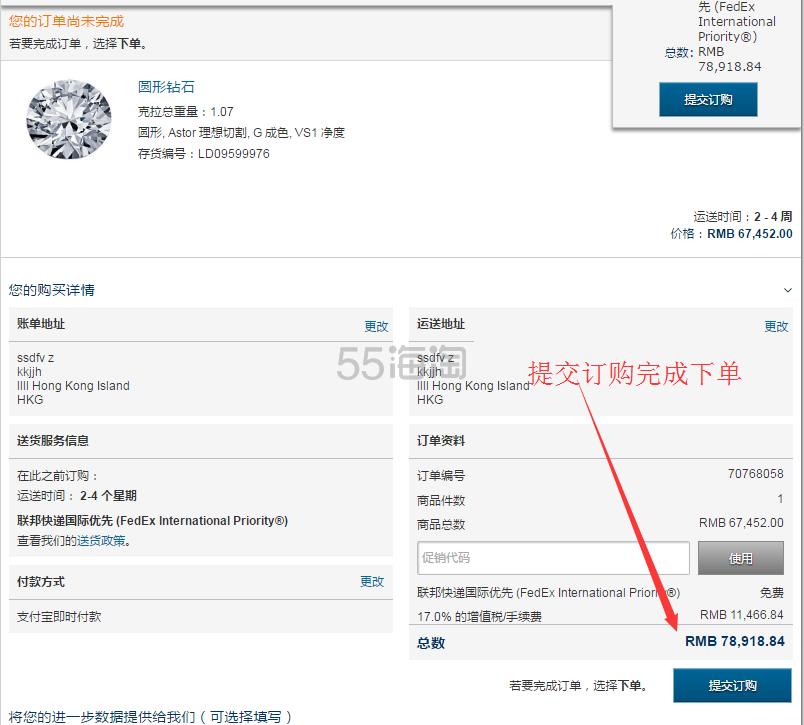The image size is (804, 725).
Task: Click 提交订购 button beneath the 总数 row
Action: click(x=732, y=685)
